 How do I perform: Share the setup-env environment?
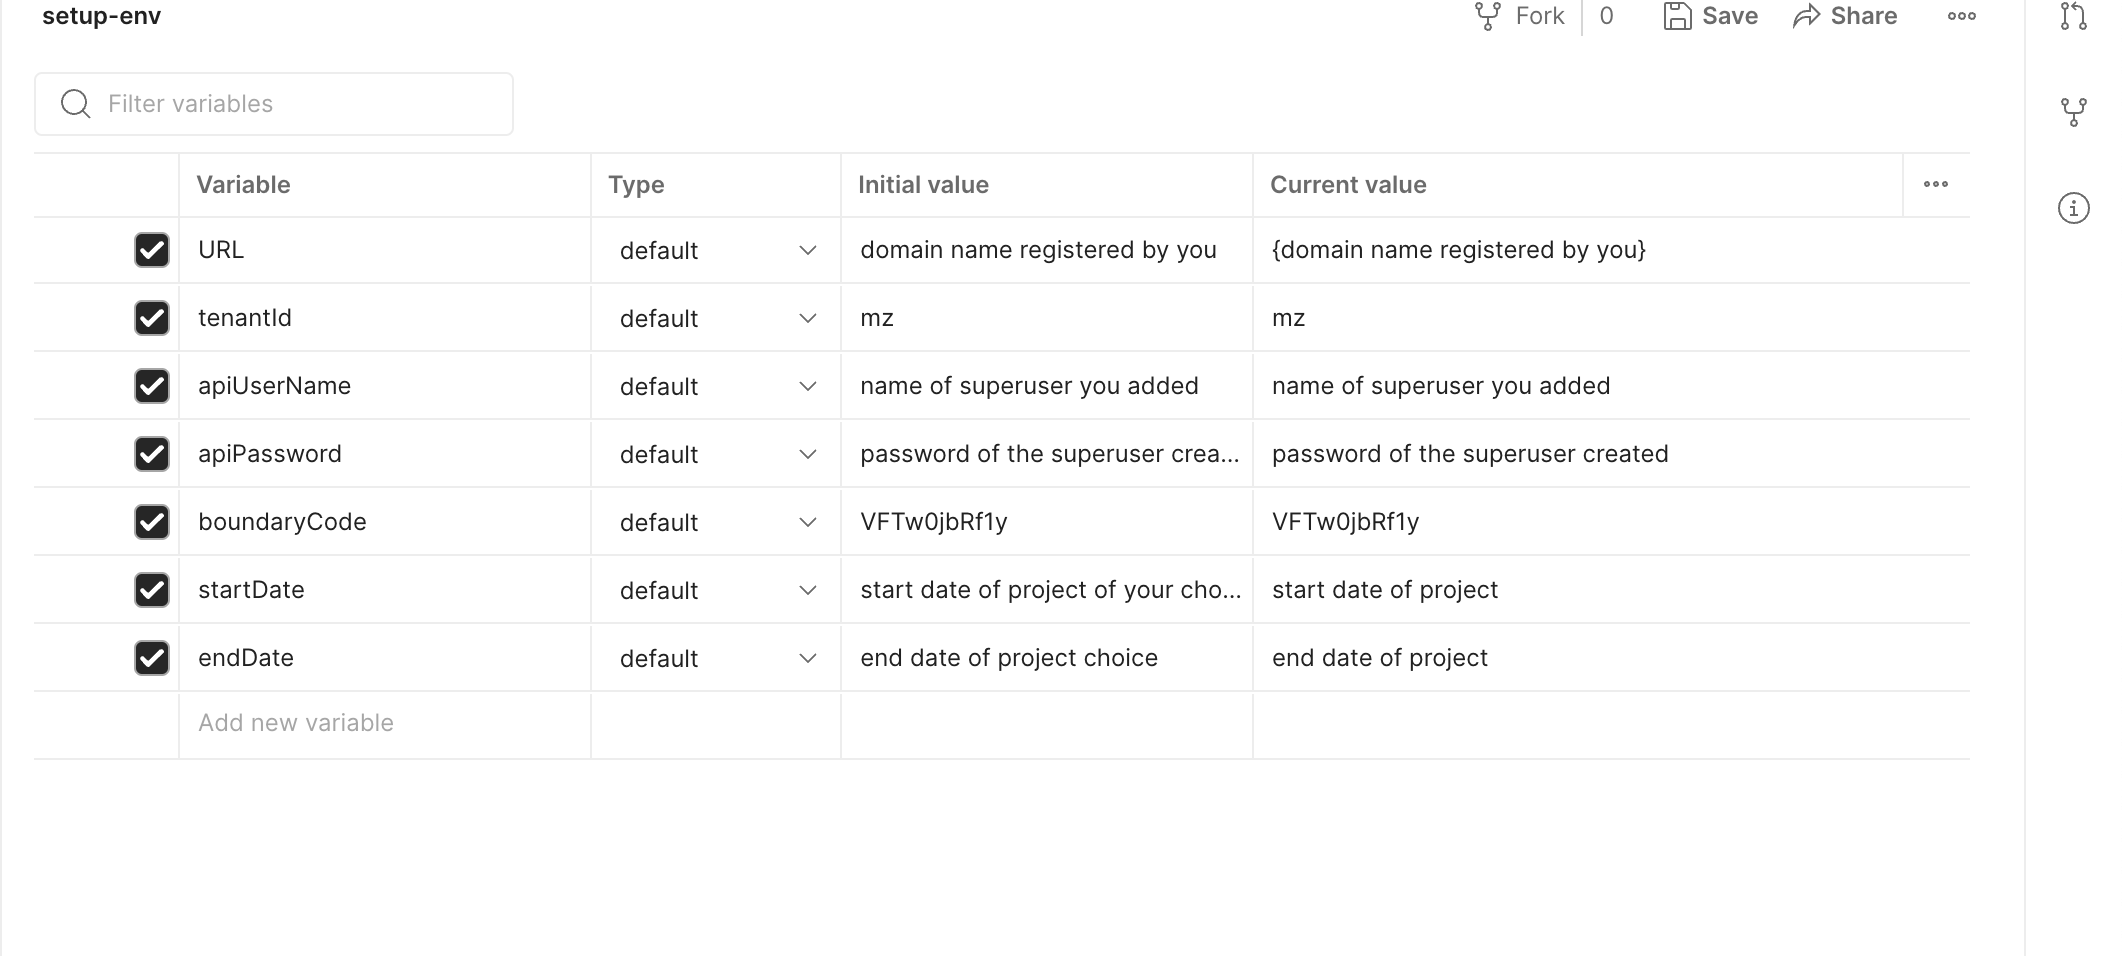1845,16
